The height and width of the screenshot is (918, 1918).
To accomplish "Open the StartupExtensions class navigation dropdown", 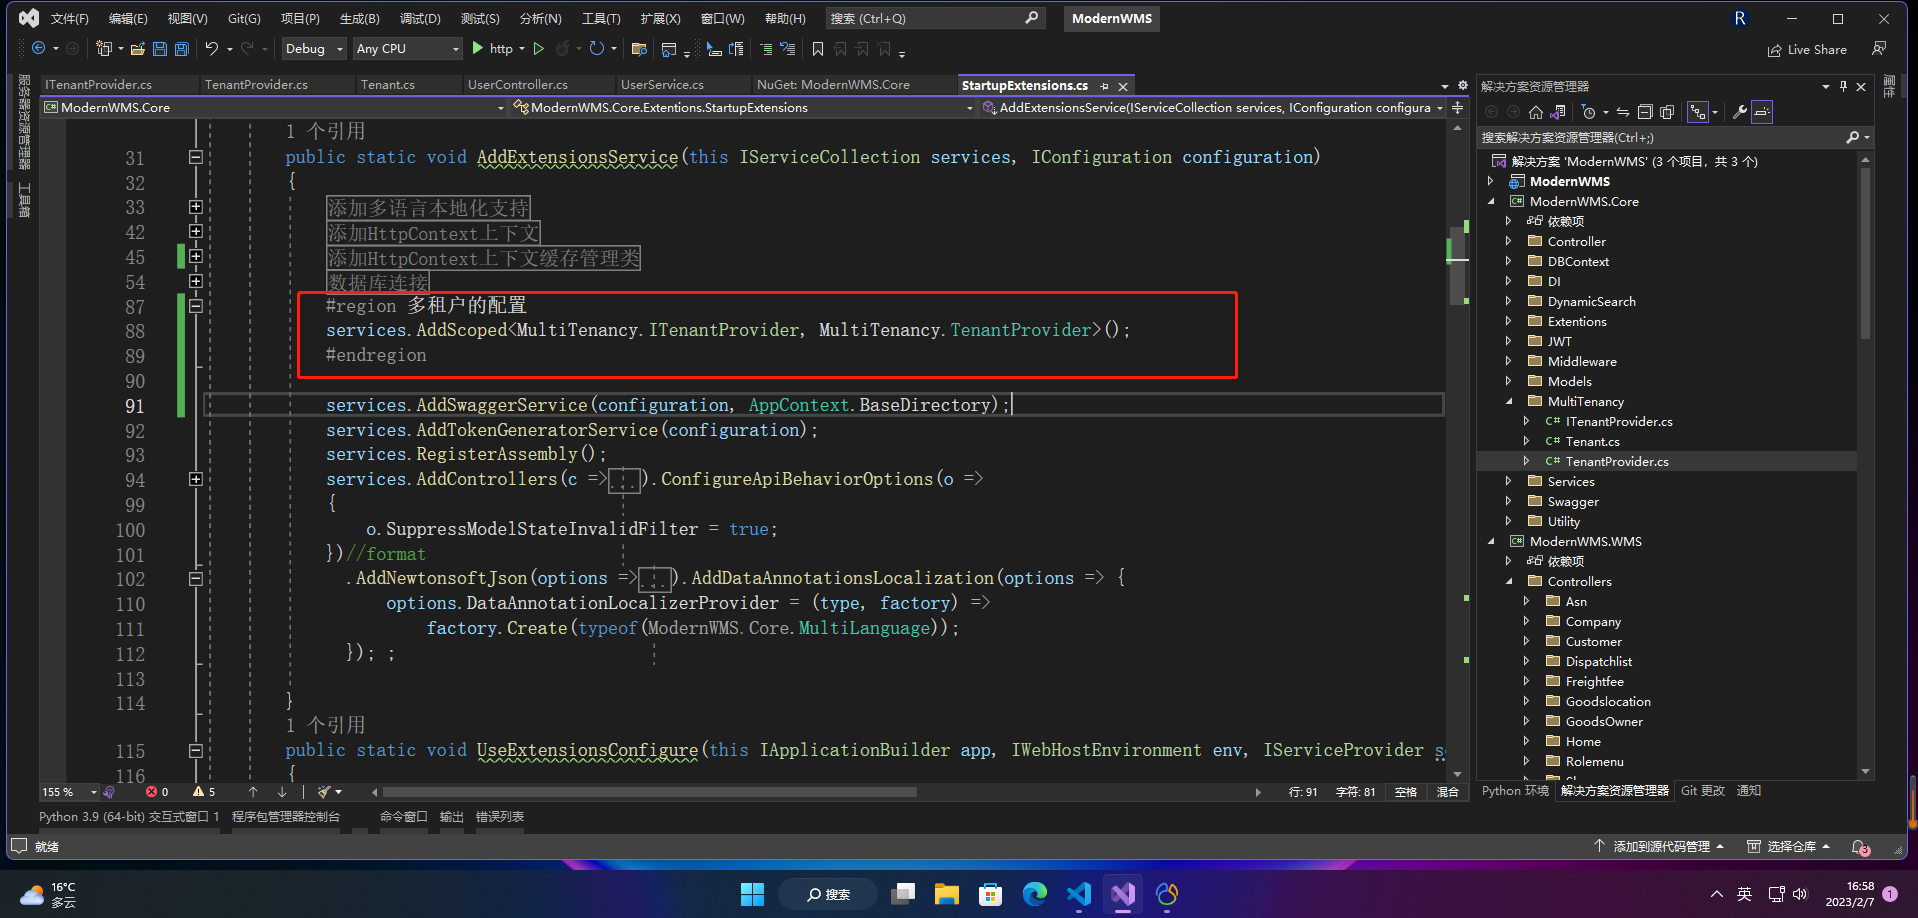I will 742,107.
